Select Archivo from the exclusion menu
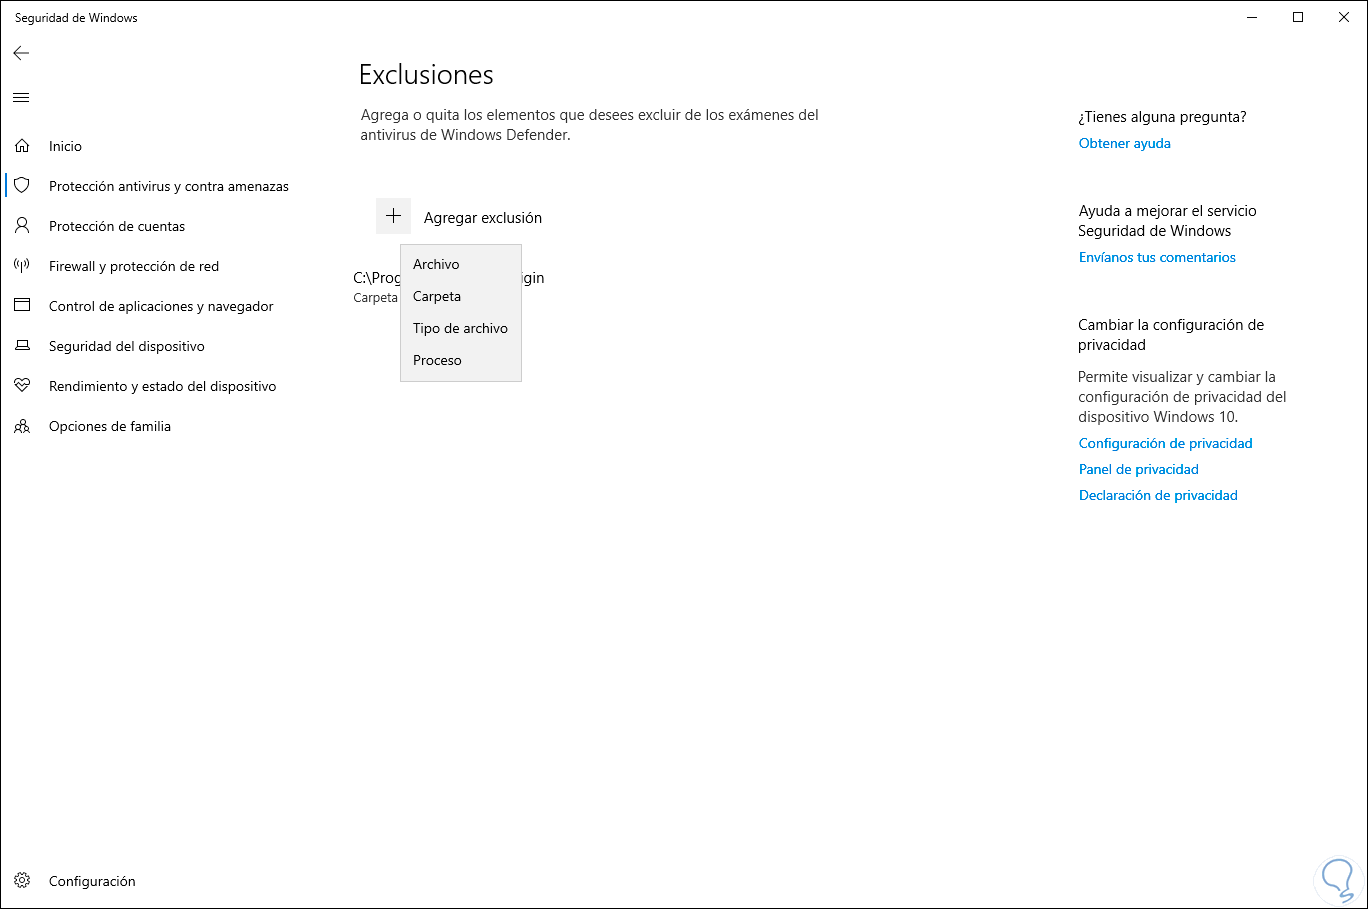The width and height of the screenshot is (1368, 909). coord(460,264)
